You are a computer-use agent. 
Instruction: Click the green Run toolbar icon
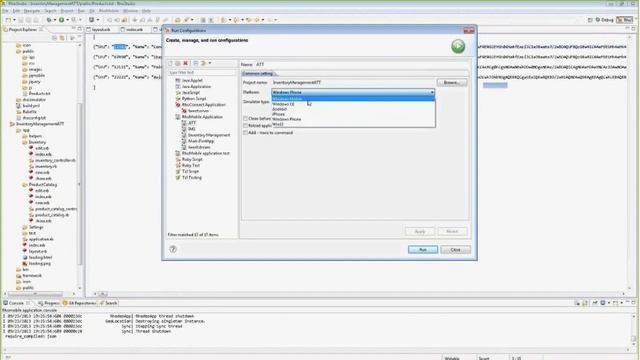point(62,20)
